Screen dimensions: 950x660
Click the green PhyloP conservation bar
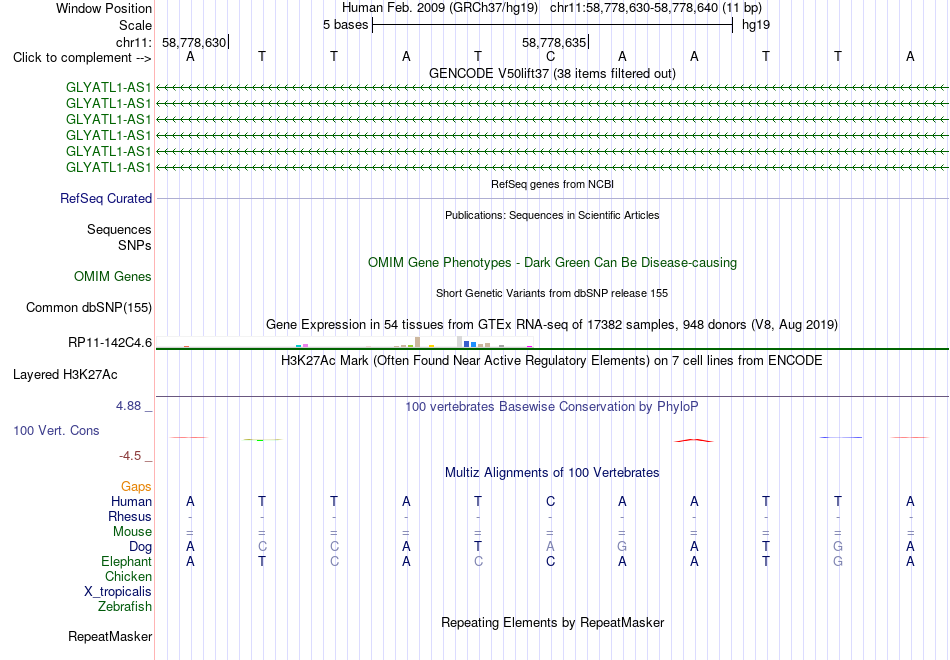(x=262, y=439)
